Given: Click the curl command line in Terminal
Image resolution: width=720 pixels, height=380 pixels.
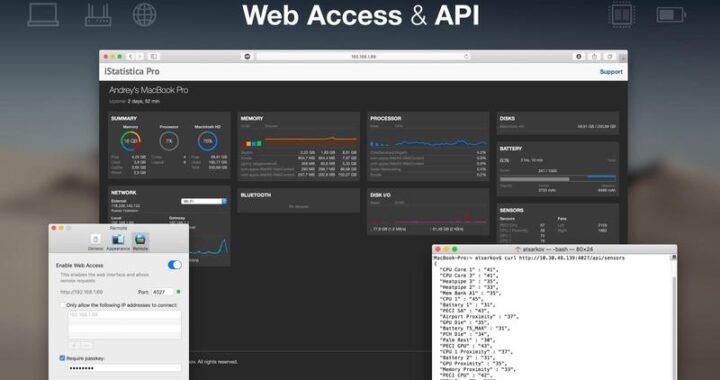Looking at the screenshot, I should pos(529,258).
